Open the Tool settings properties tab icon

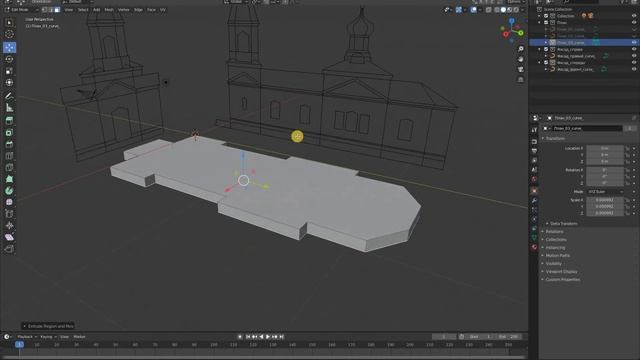tap(534, 130)
